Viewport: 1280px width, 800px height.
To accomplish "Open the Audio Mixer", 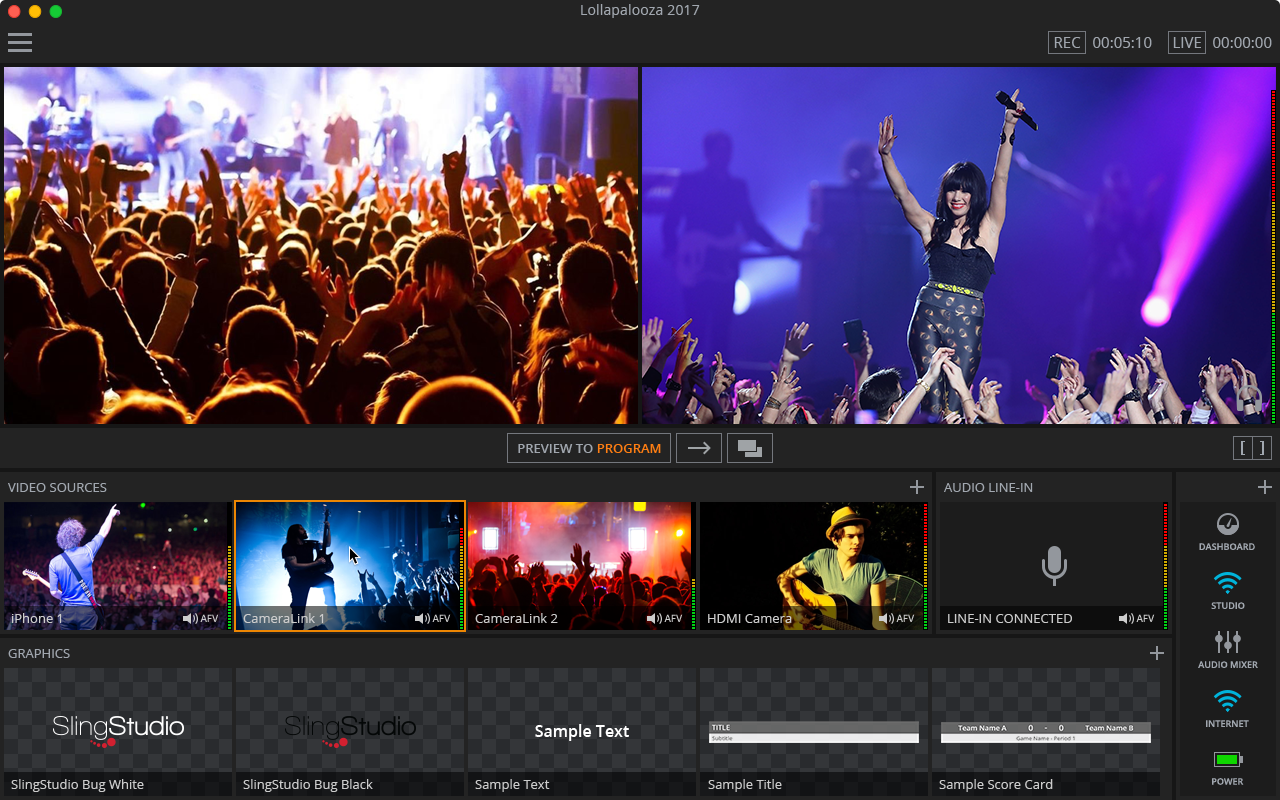I will [1227, 650].
